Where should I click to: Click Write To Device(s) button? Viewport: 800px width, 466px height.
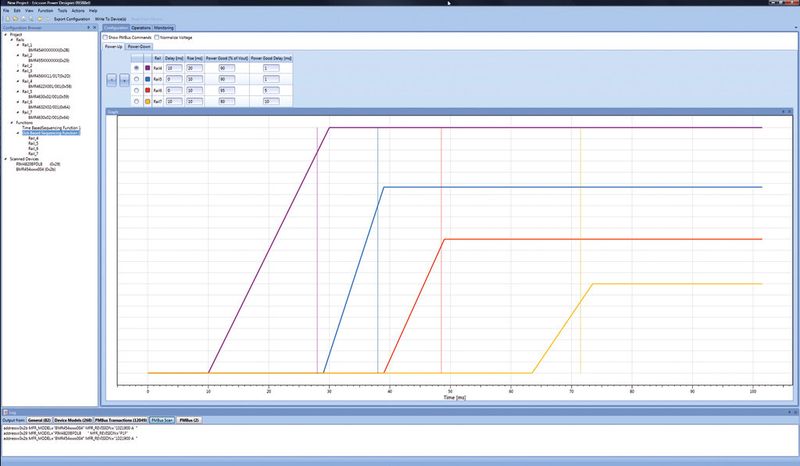(x=111, y=19)
